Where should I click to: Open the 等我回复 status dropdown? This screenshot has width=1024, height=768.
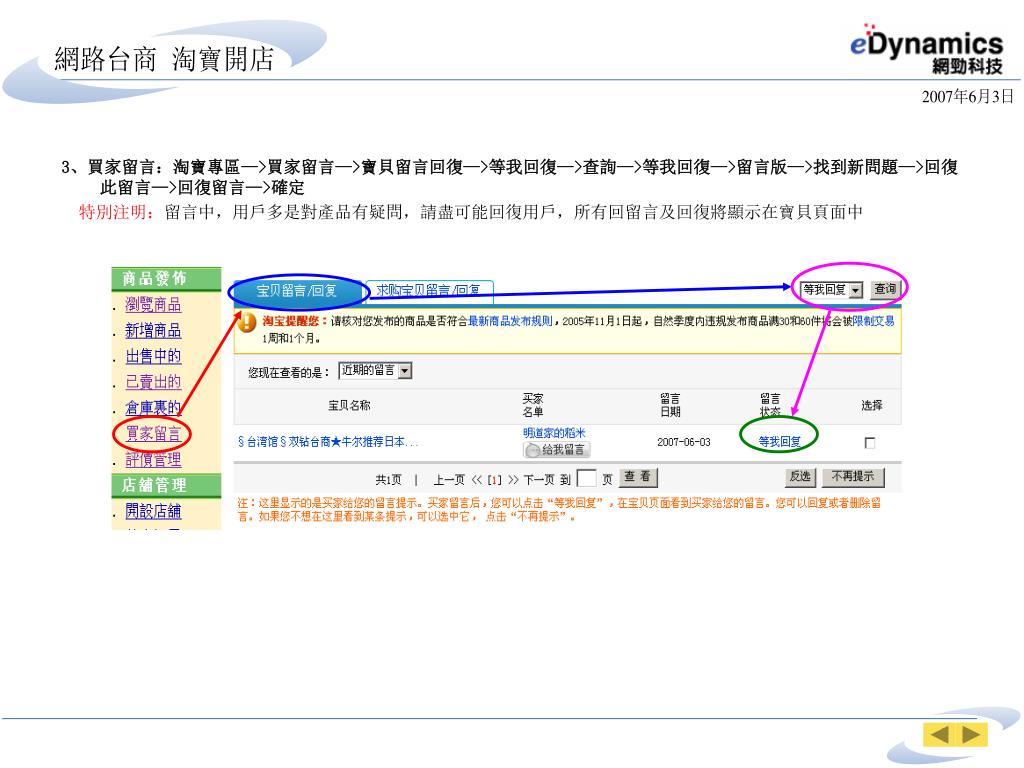[x=833, y=289]
